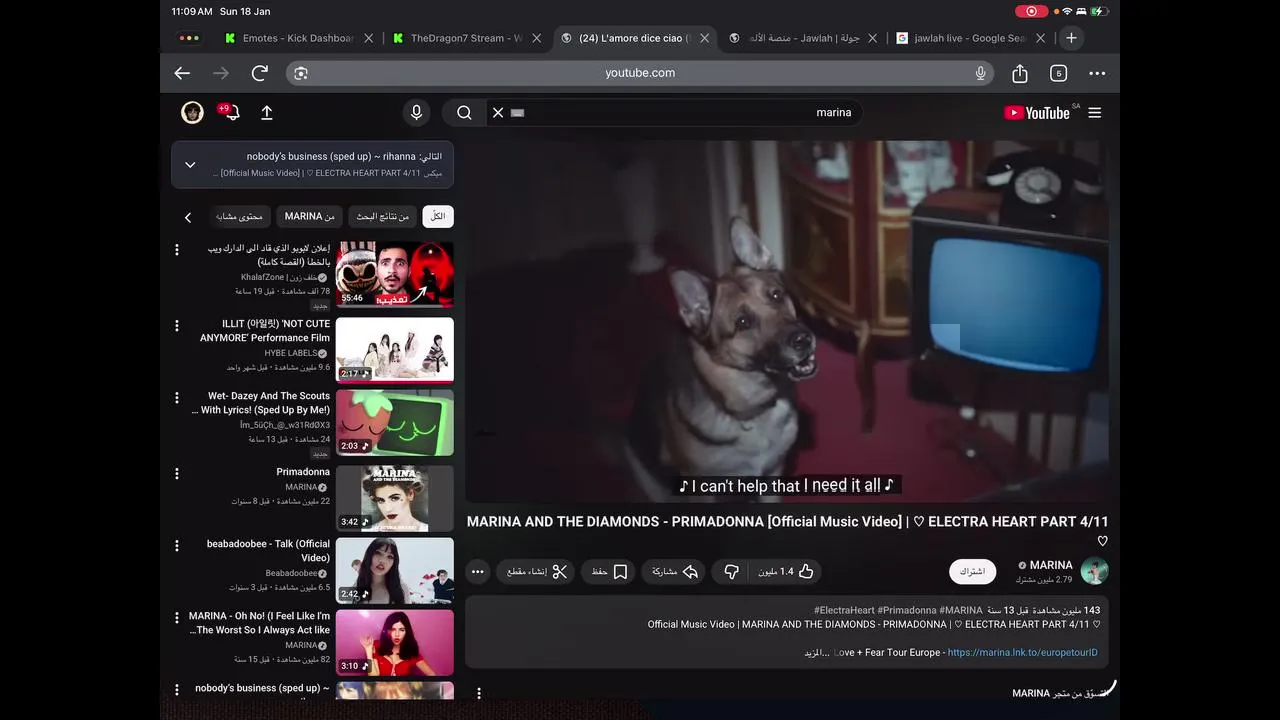Go to the YouTube home logo
The width and height of the screenshot is (1280, 720).
coord(1038,113)
